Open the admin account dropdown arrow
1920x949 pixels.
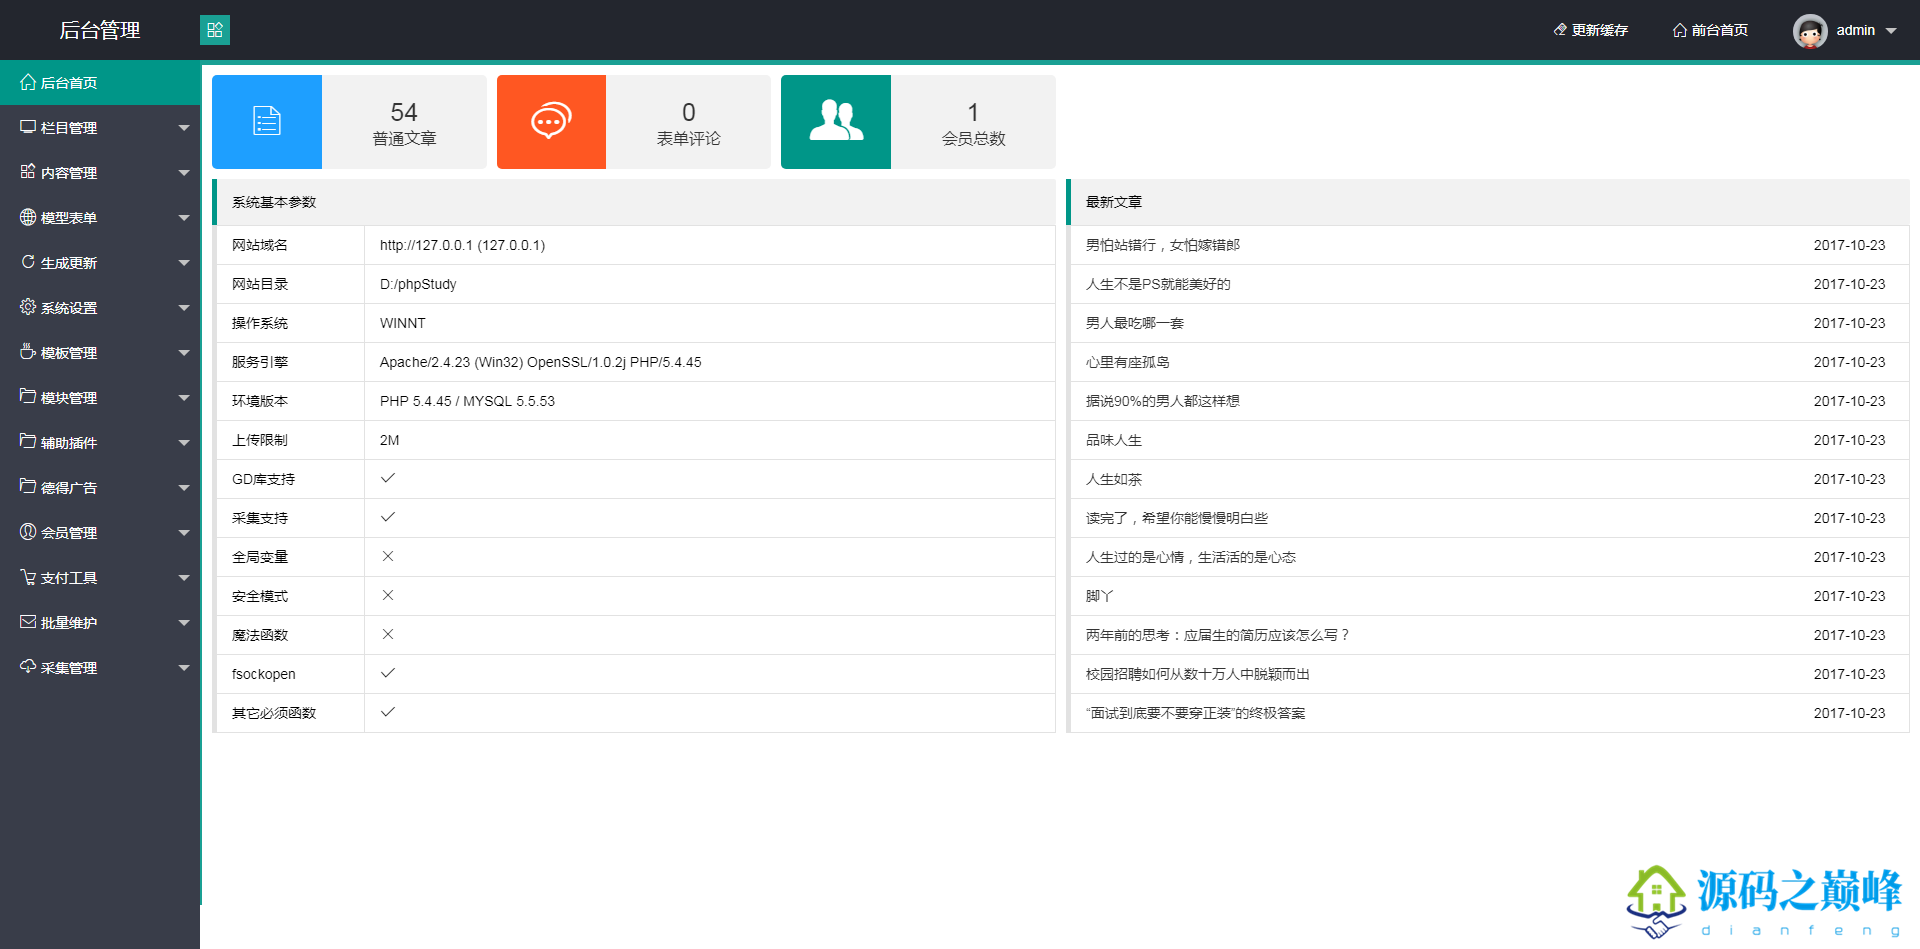coord(1891,31)
